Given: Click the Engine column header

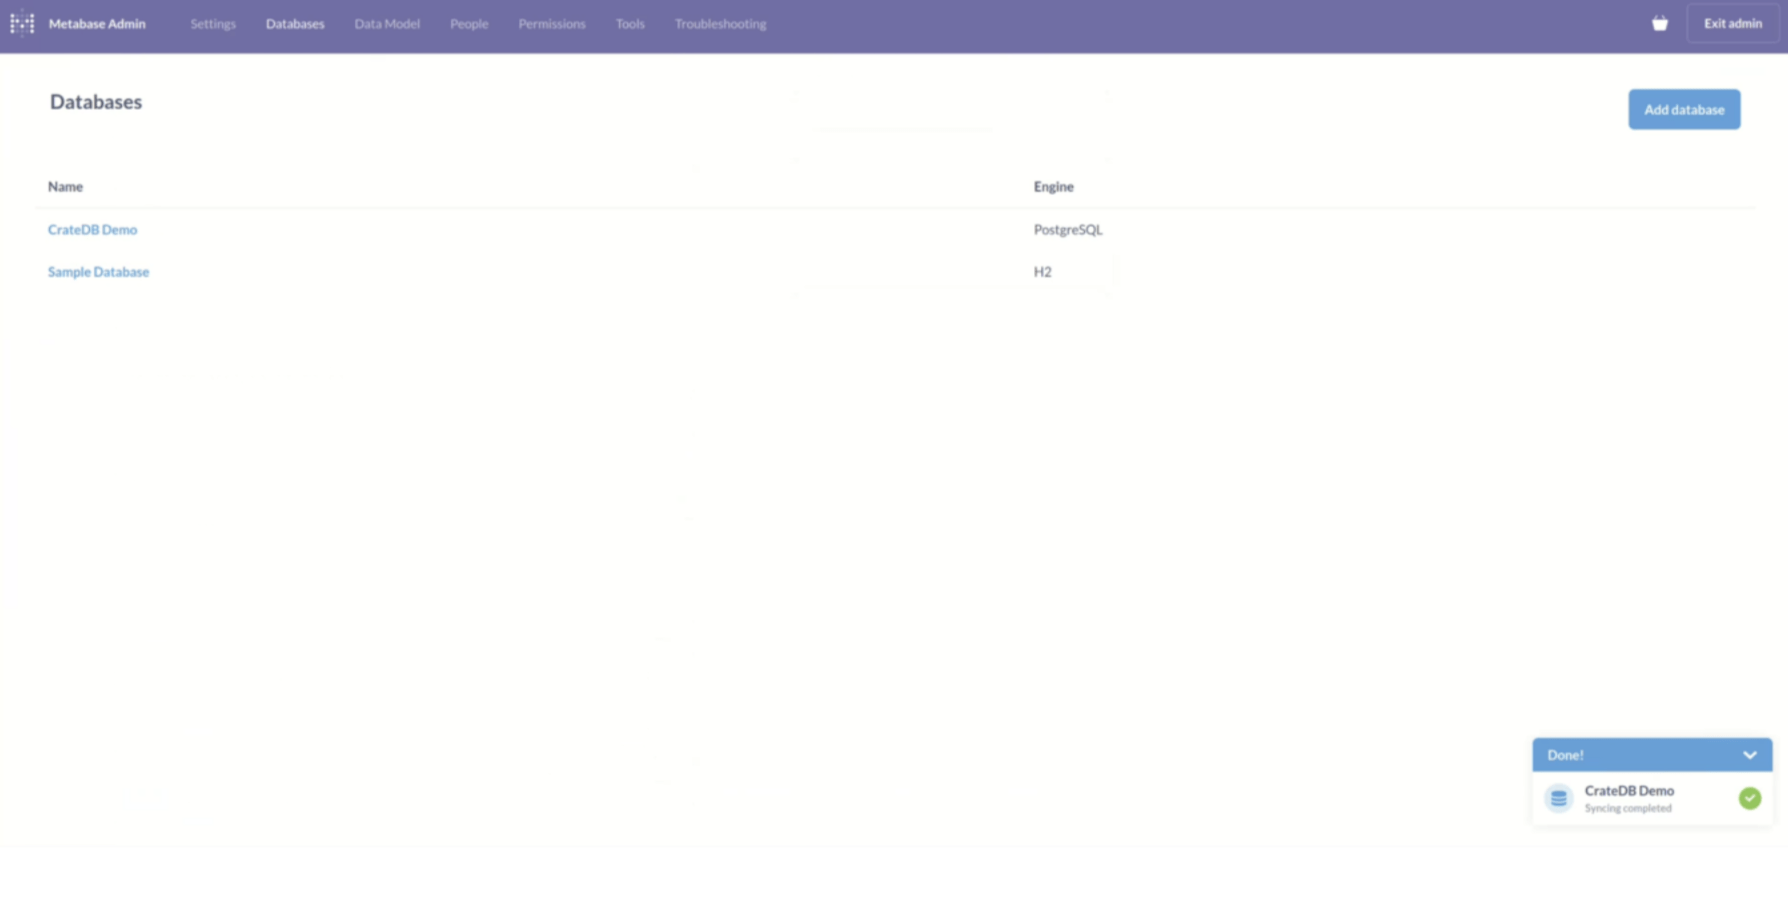Looking at the screenshot, I should pos(1053,187).
